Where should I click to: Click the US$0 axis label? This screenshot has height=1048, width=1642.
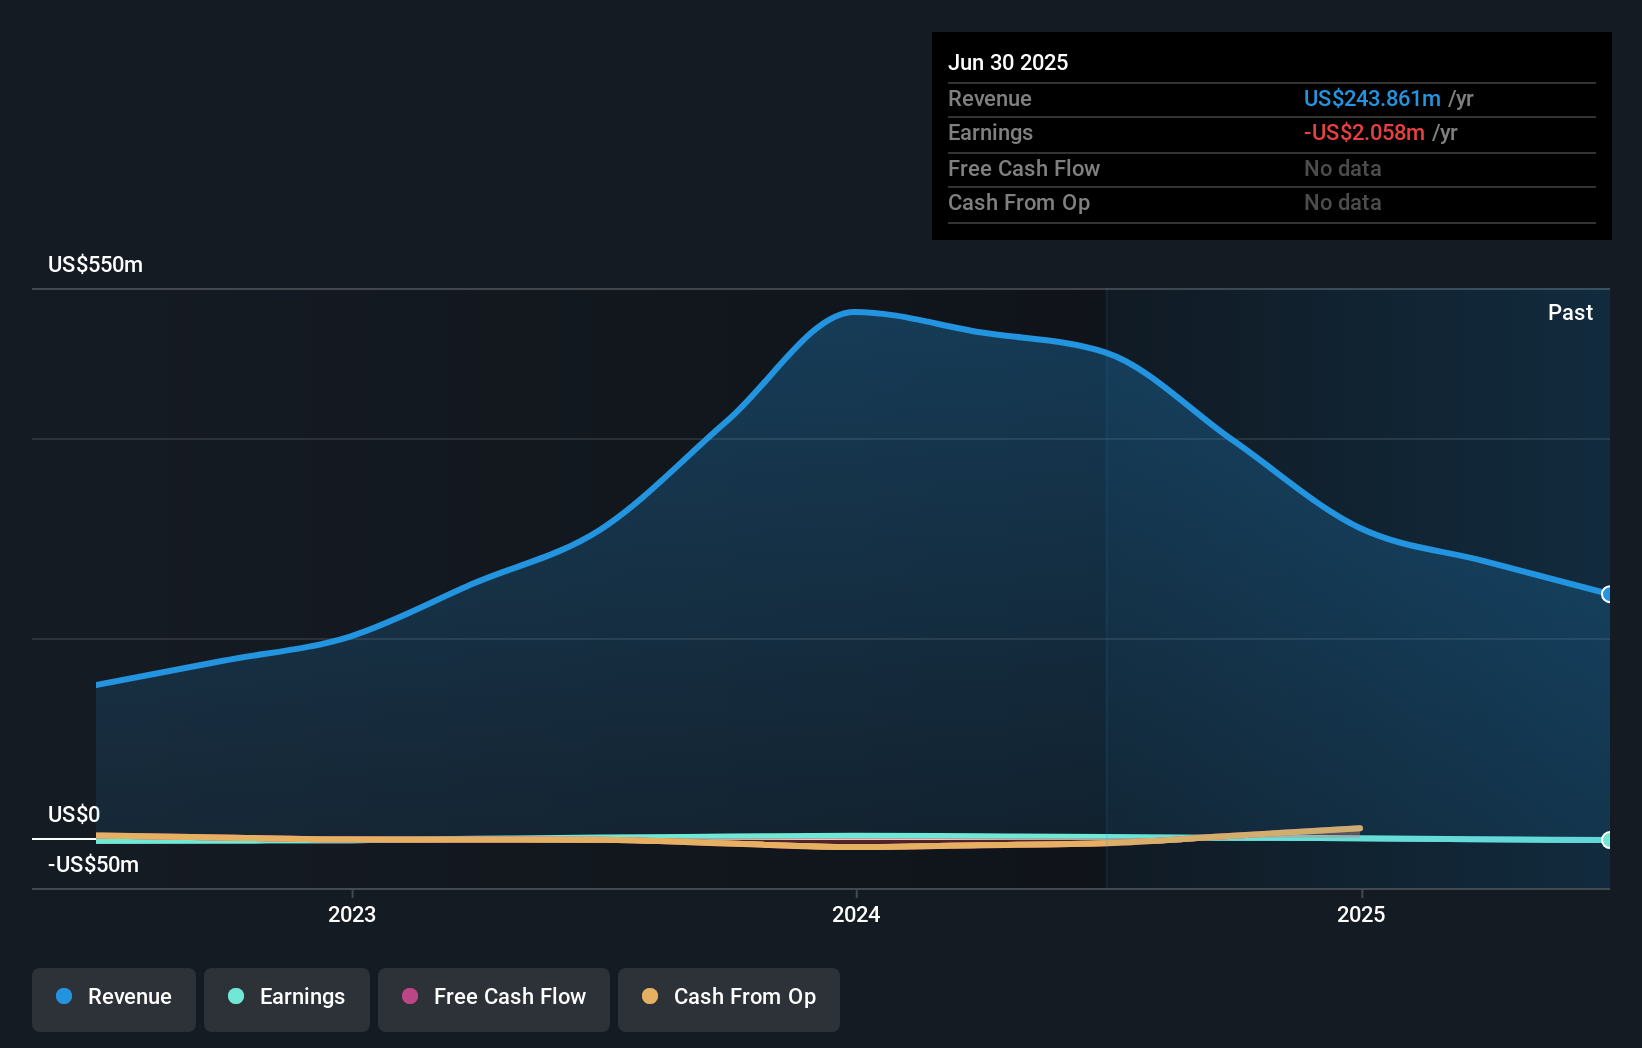[74, 814]
